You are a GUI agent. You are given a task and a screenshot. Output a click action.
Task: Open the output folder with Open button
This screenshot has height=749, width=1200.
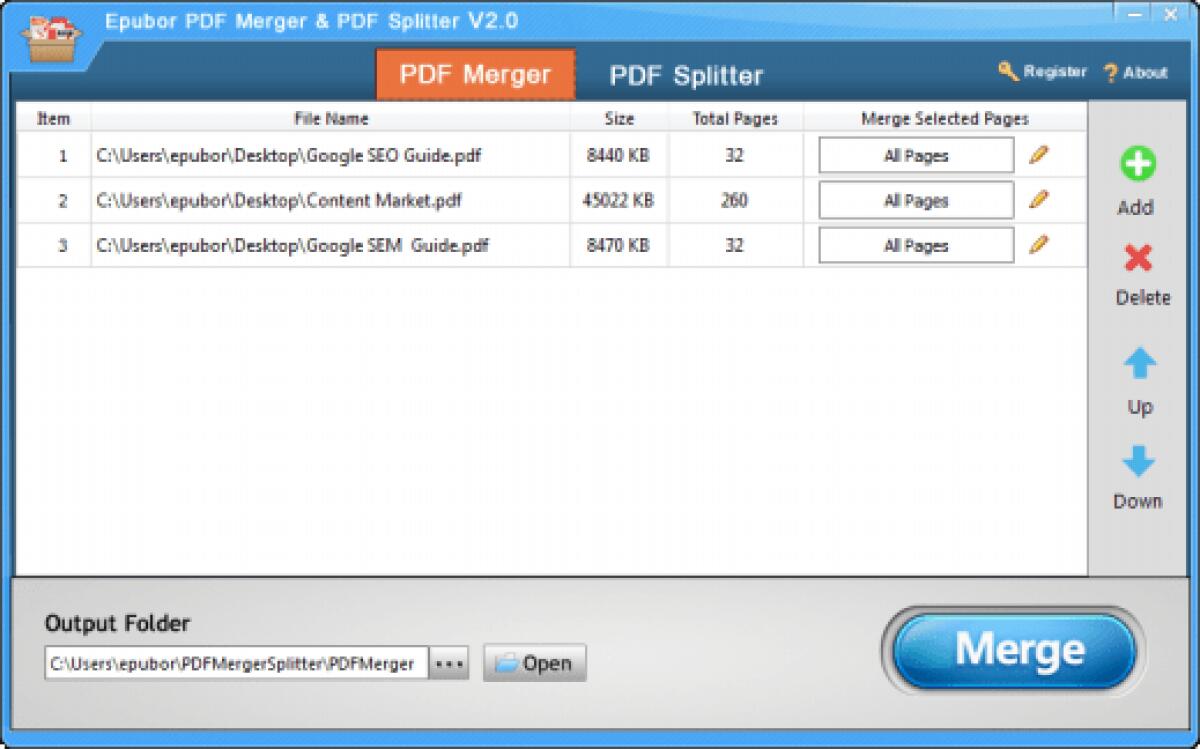[x=535, y=663]
